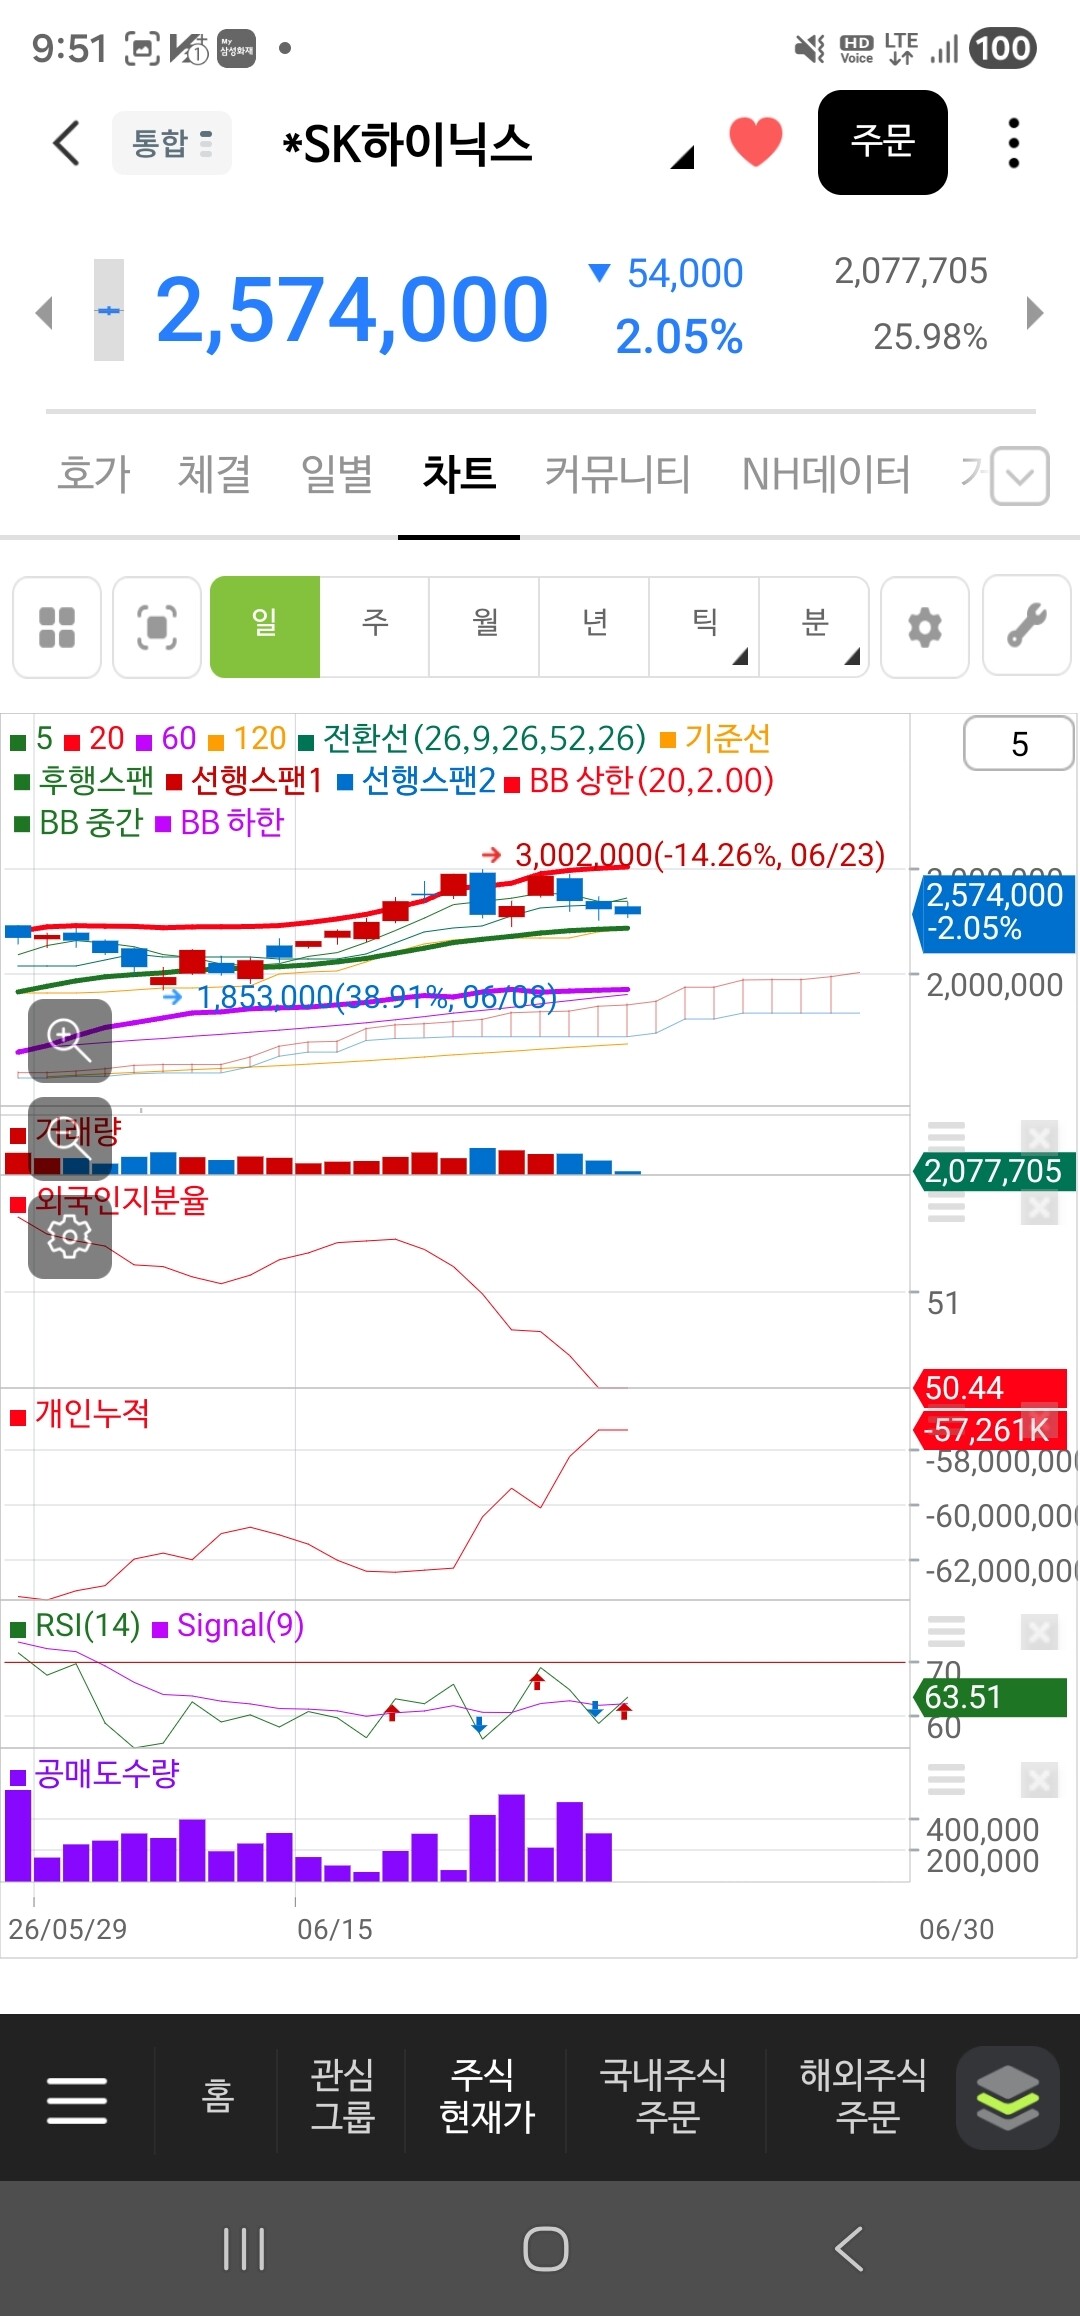Tap the 120-day moving average legend
The image size is (1080, 2316).
click(247, 739)
